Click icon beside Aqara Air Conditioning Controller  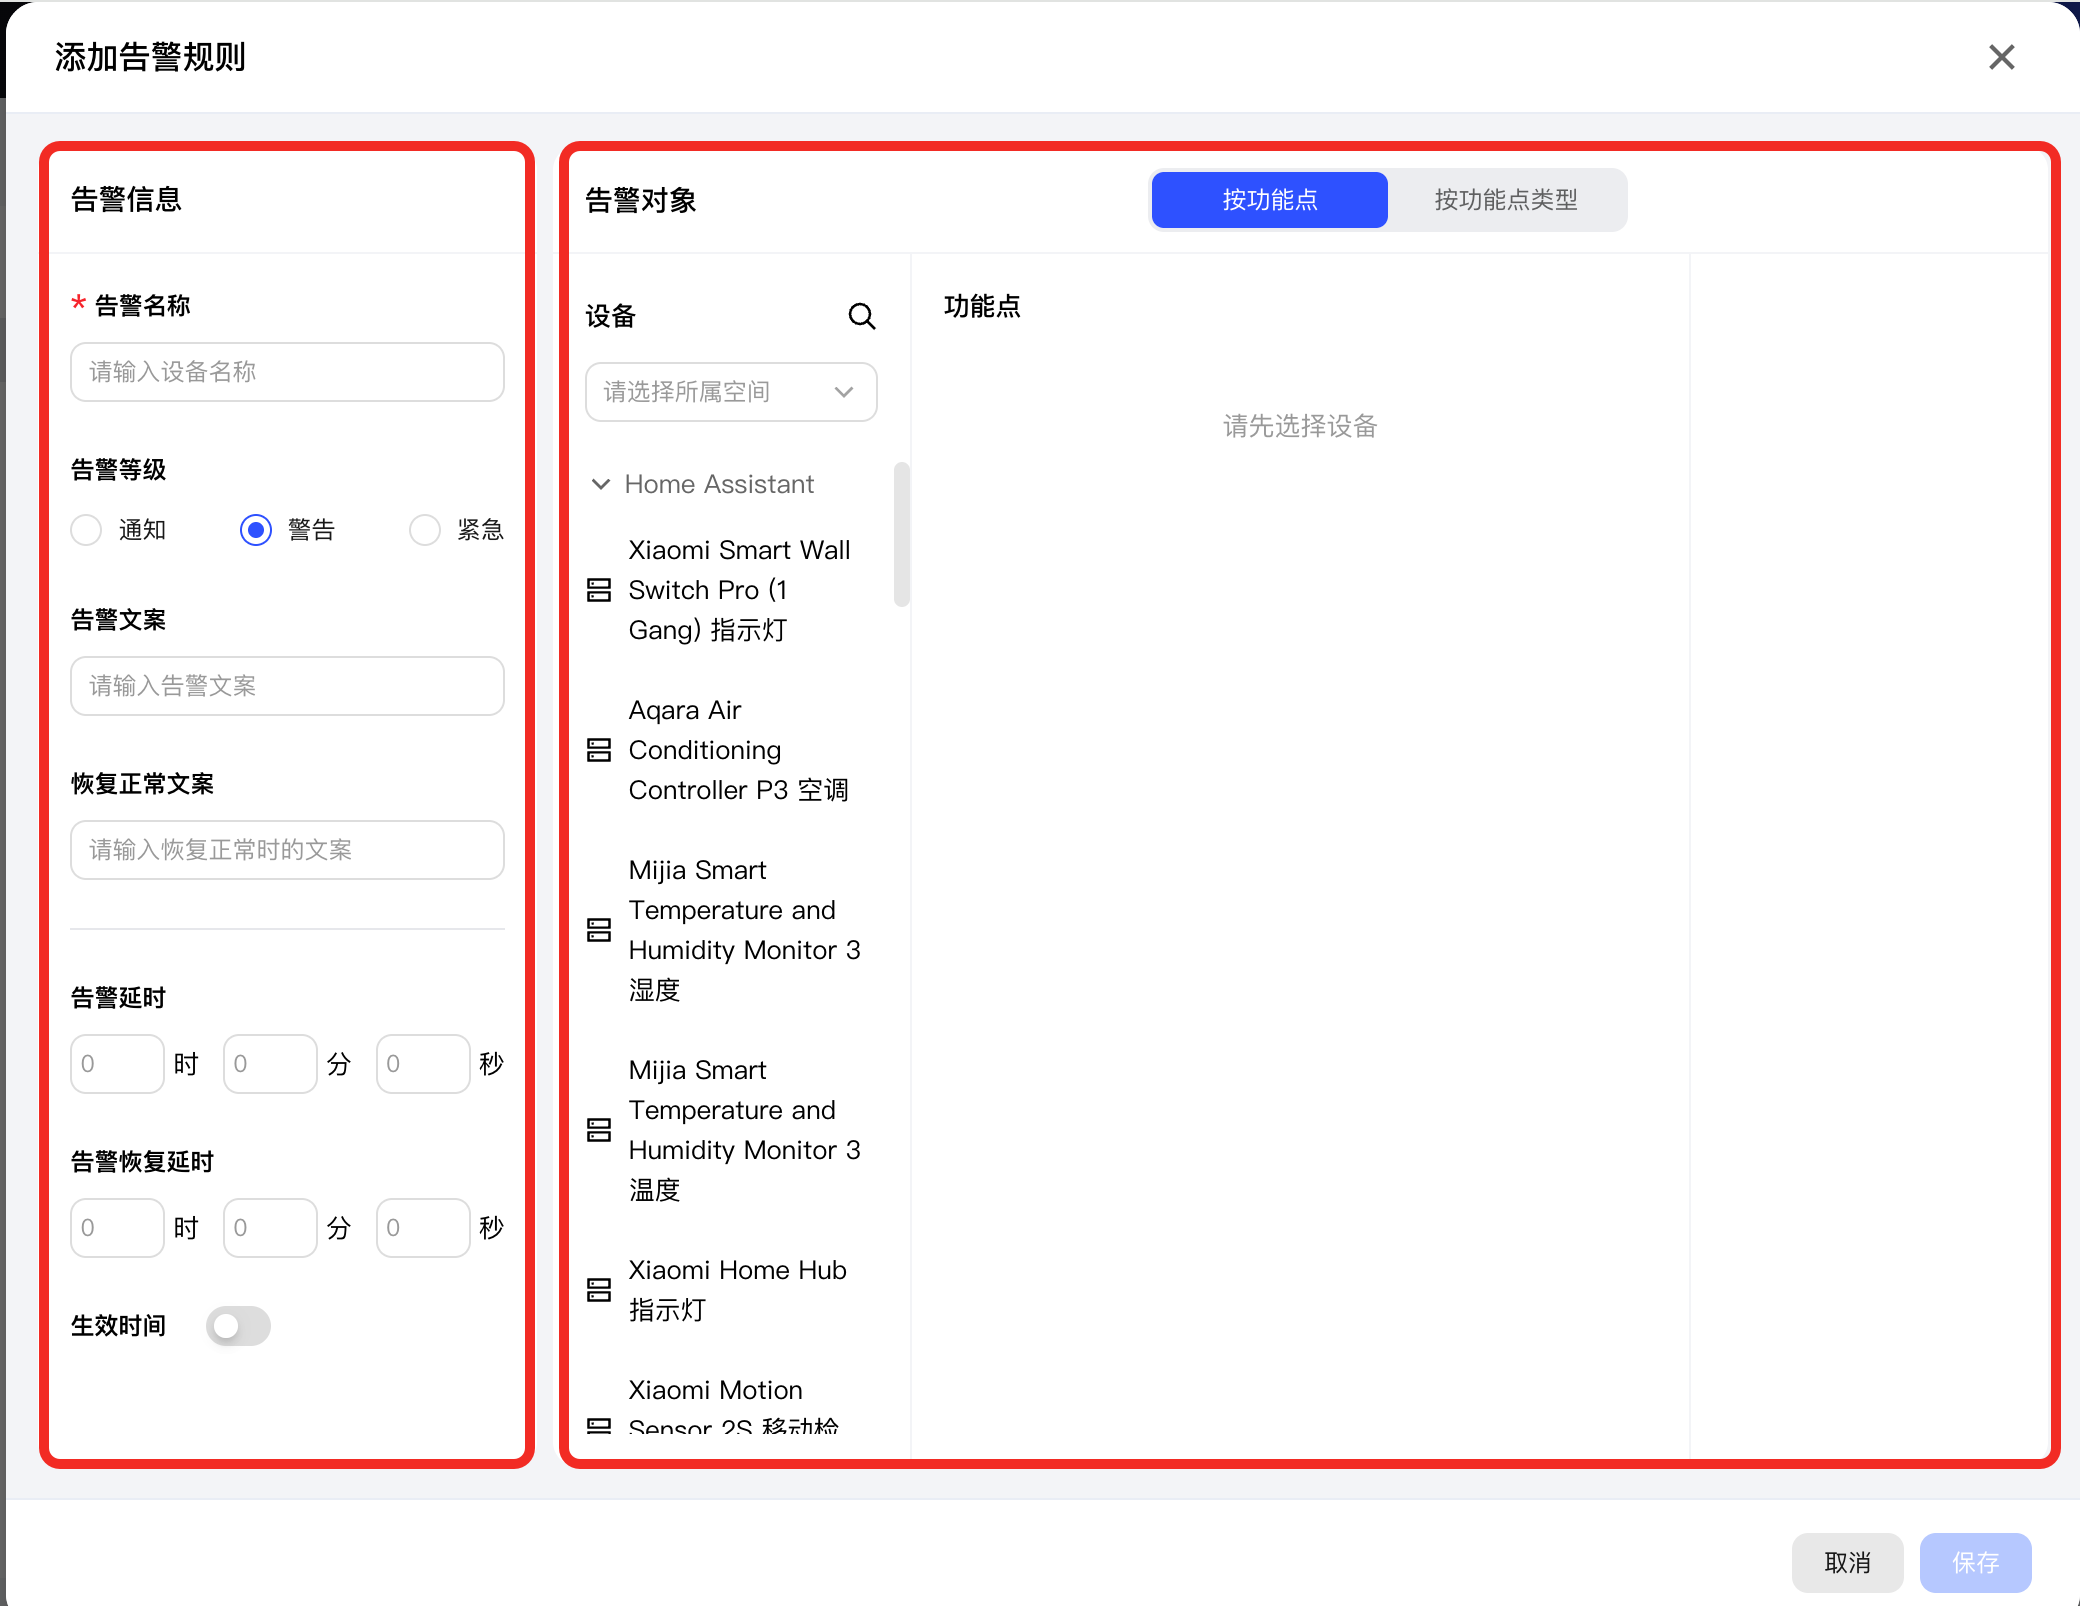(599, 750)
